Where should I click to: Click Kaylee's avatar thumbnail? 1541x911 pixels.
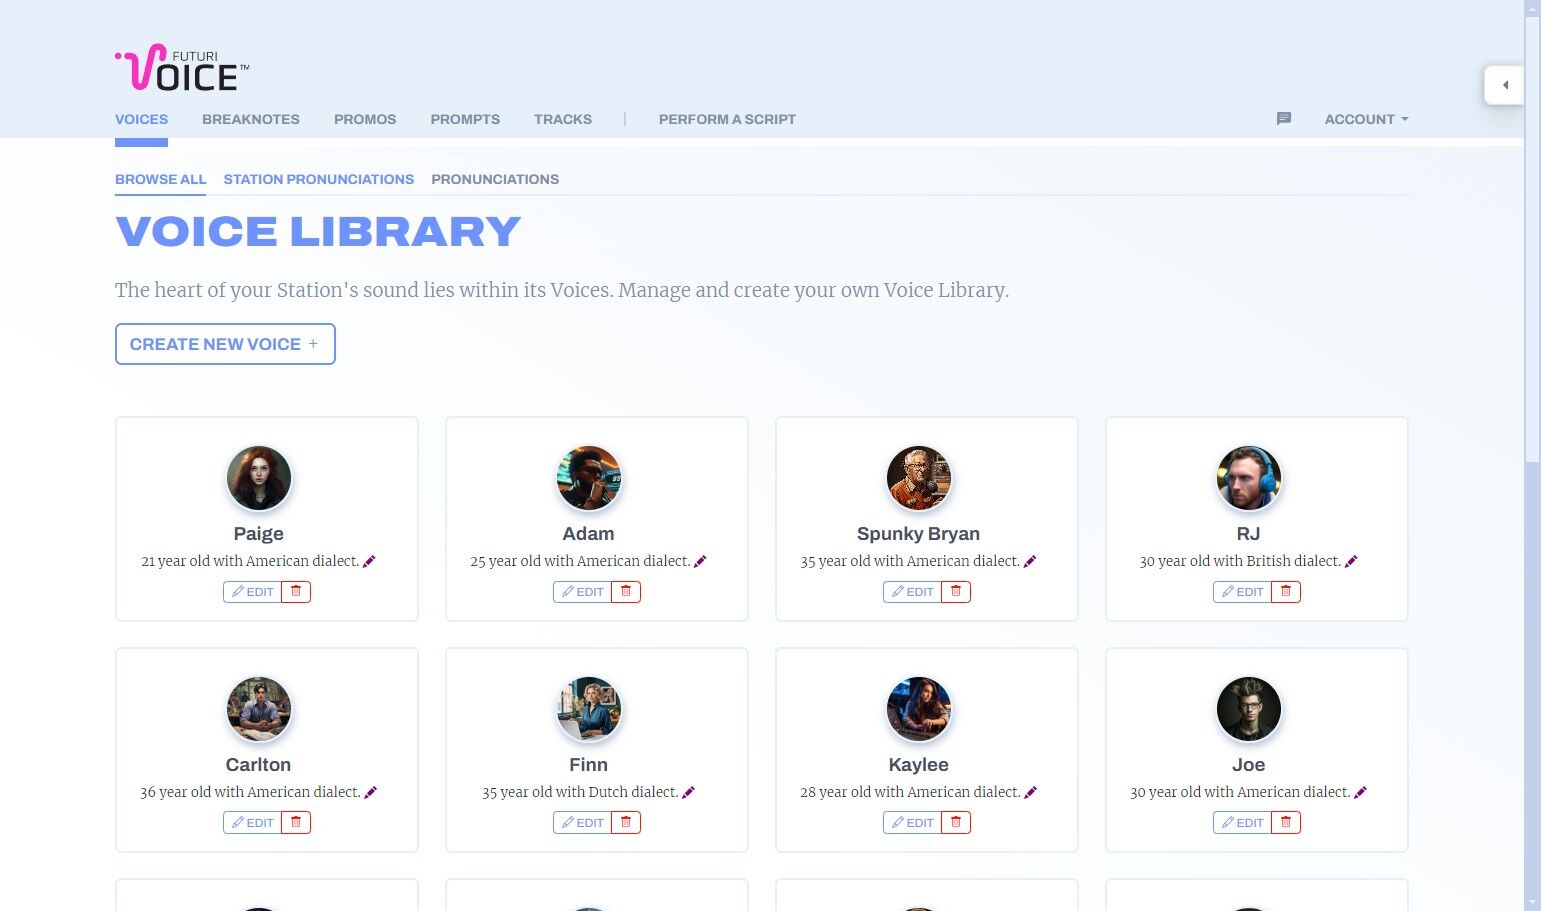(x=918, y=709)
